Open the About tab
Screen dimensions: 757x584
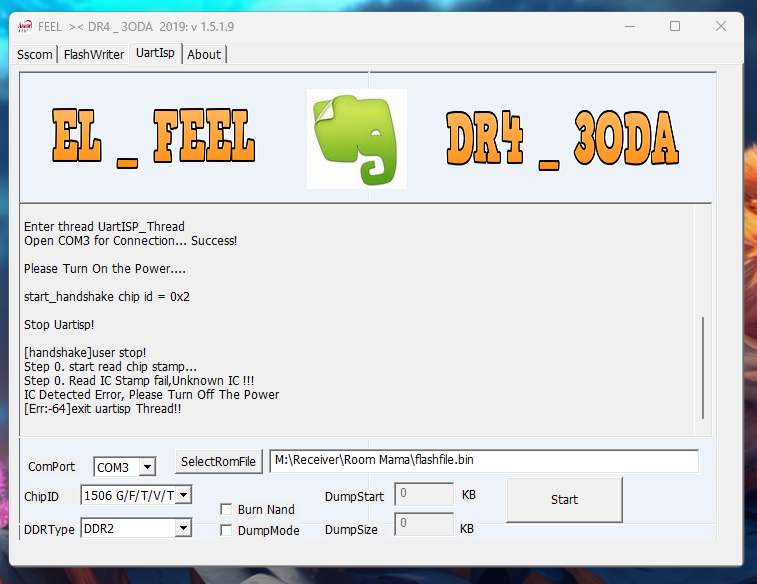coord(204,55)
